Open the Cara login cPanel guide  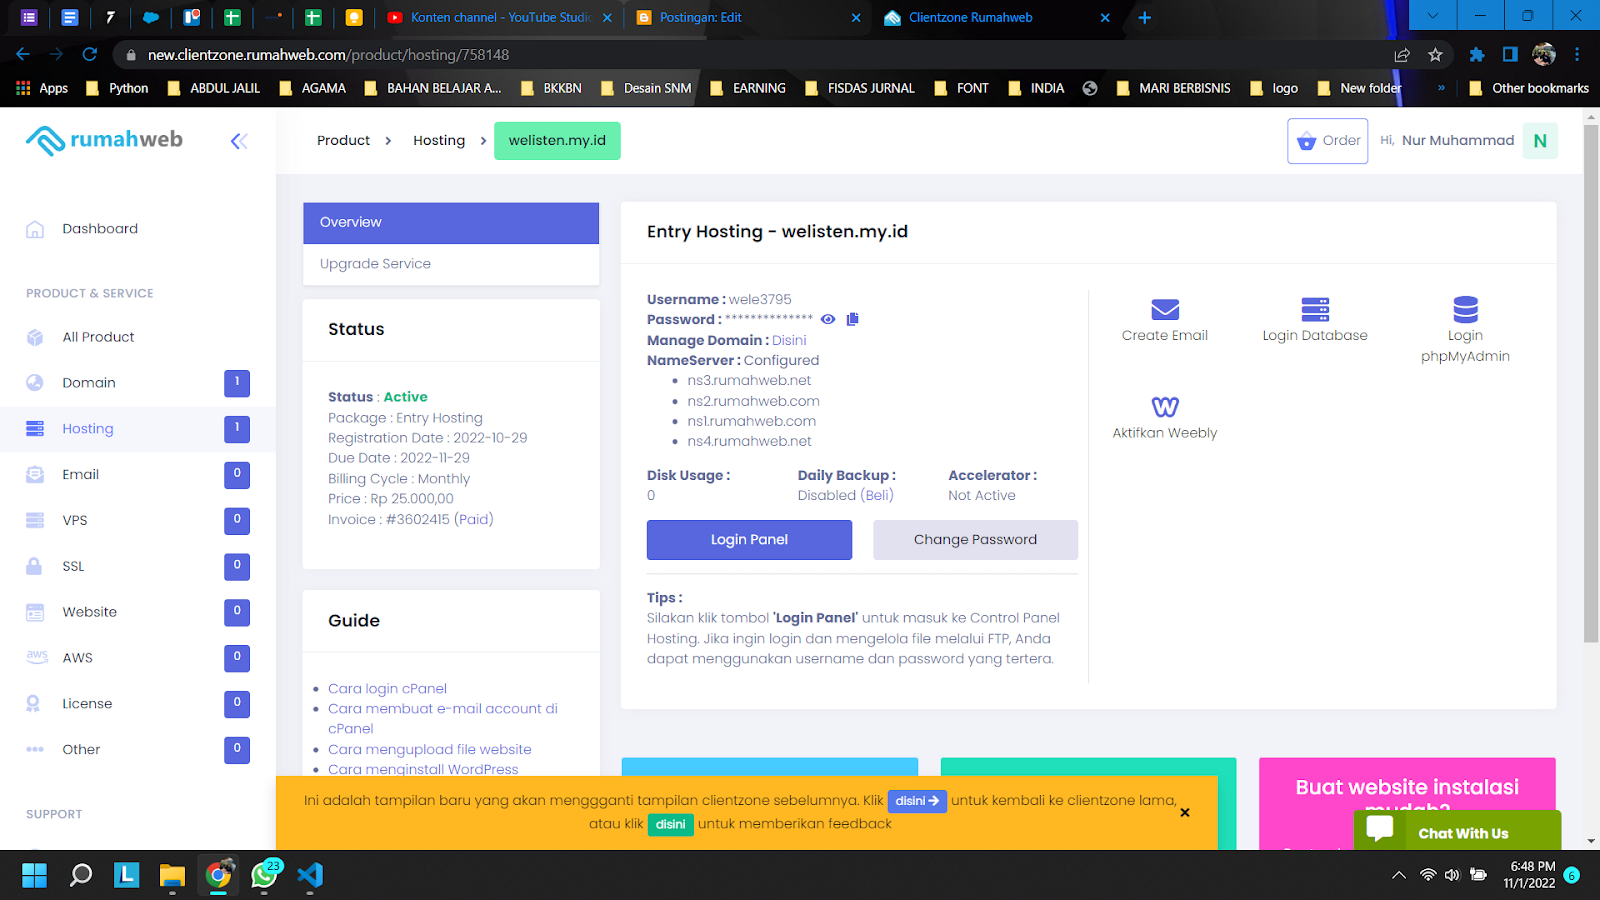click(x=387, y=689)
